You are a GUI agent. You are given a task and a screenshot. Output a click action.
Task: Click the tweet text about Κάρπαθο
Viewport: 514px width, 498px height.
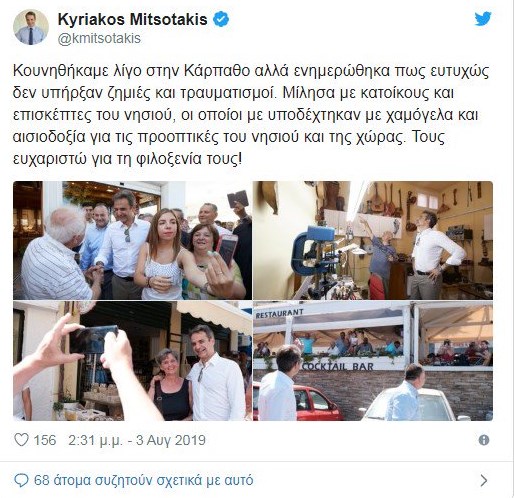pyautogui.click(x=251, y=115)
